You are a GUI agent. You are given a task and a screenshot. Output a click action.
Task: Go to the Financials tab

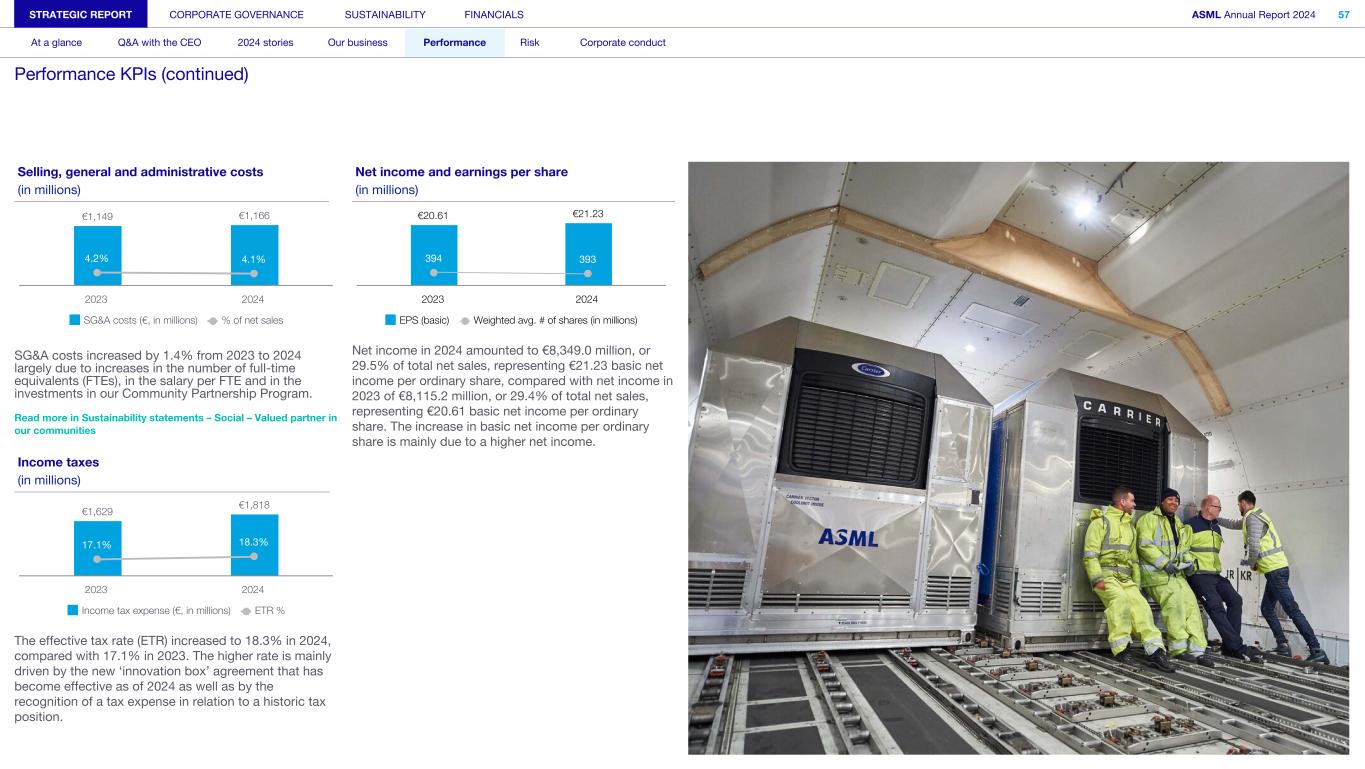point(494,14)
